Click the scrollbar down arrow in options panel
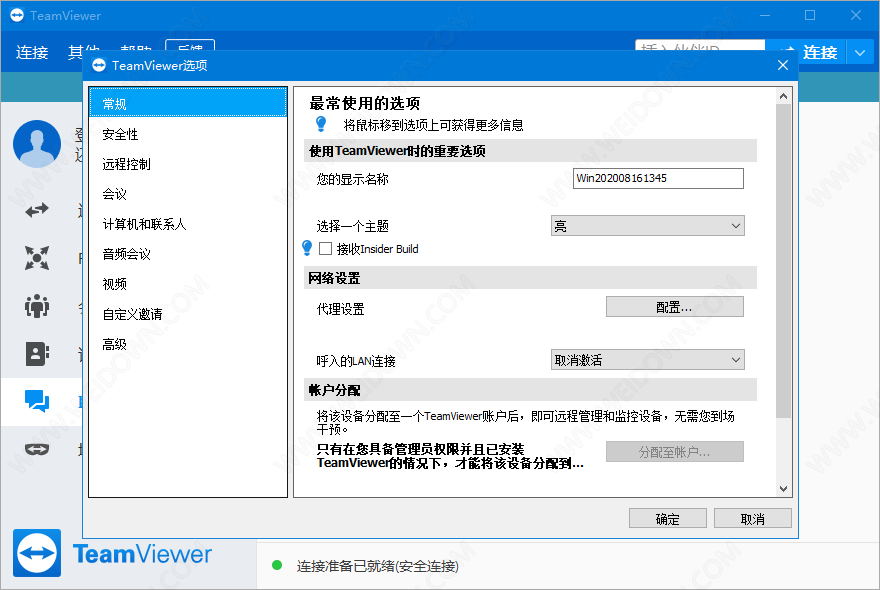This screenshot has width=880, height=590. (x=783, y=488)
